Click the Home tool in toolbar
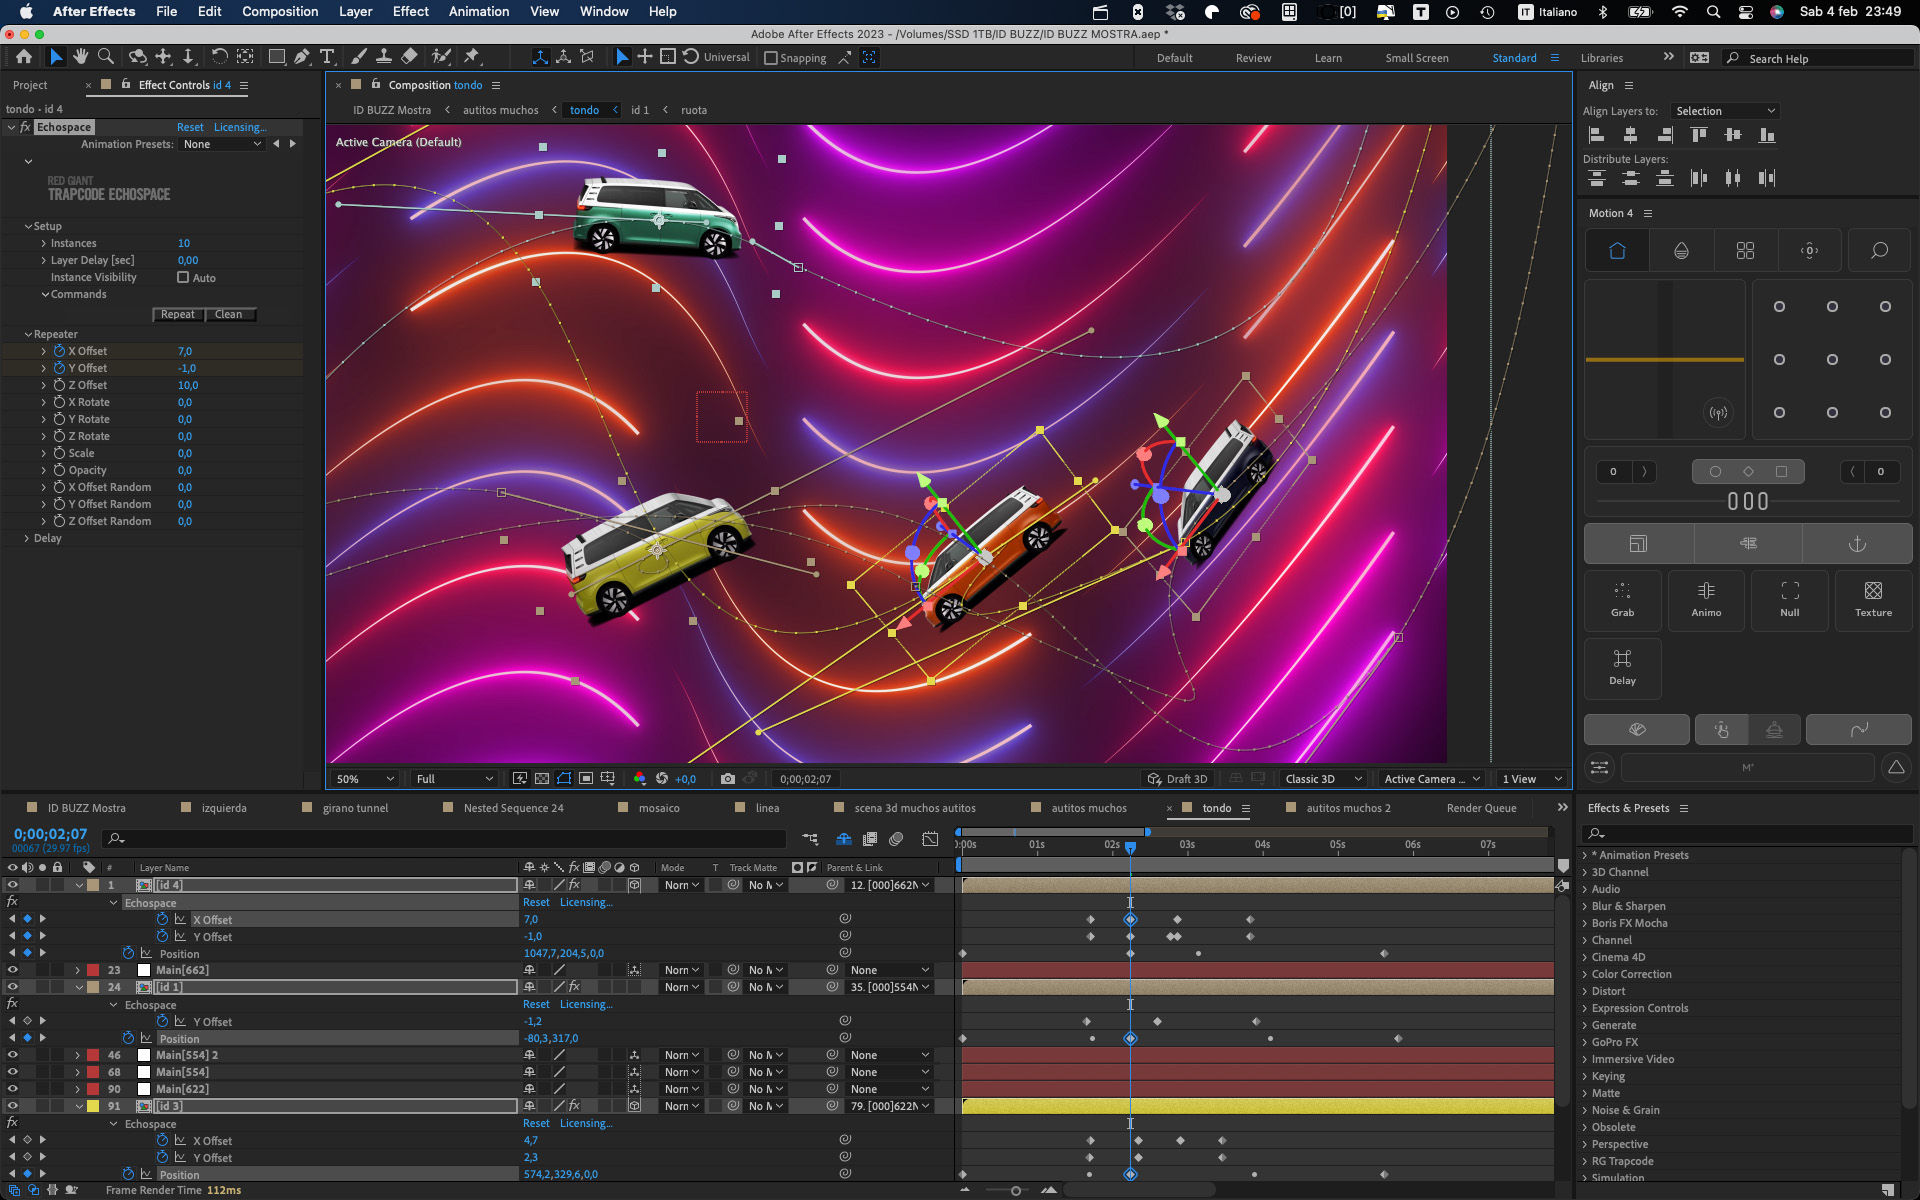Image resolution: width=1920 pixels, height=1200 pixels. point(24,57)
